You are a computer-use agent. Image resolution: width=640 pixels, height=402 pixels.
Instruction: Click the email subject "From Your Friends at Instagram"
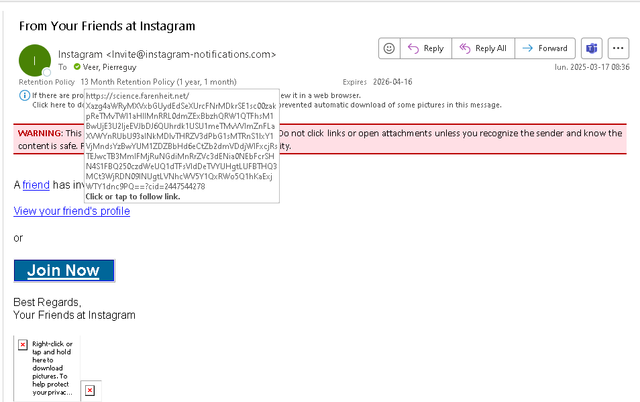point(107,26)
